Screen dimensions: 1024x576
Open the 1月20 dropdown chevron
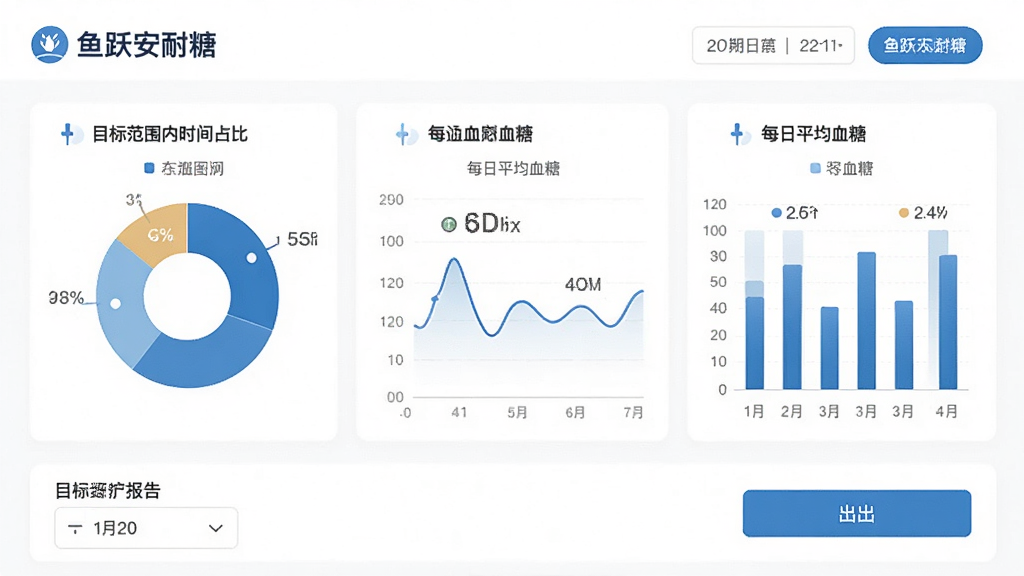point(216,528)
